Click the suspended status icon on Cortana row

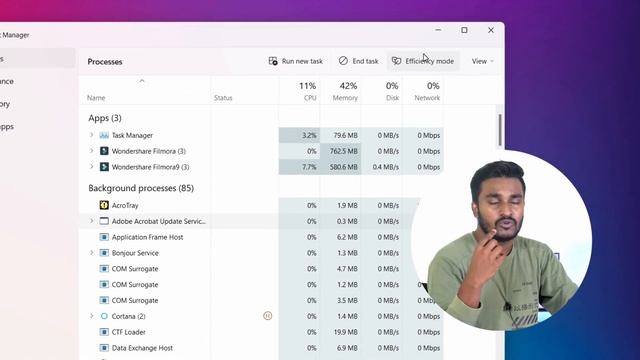click(267, 316)
